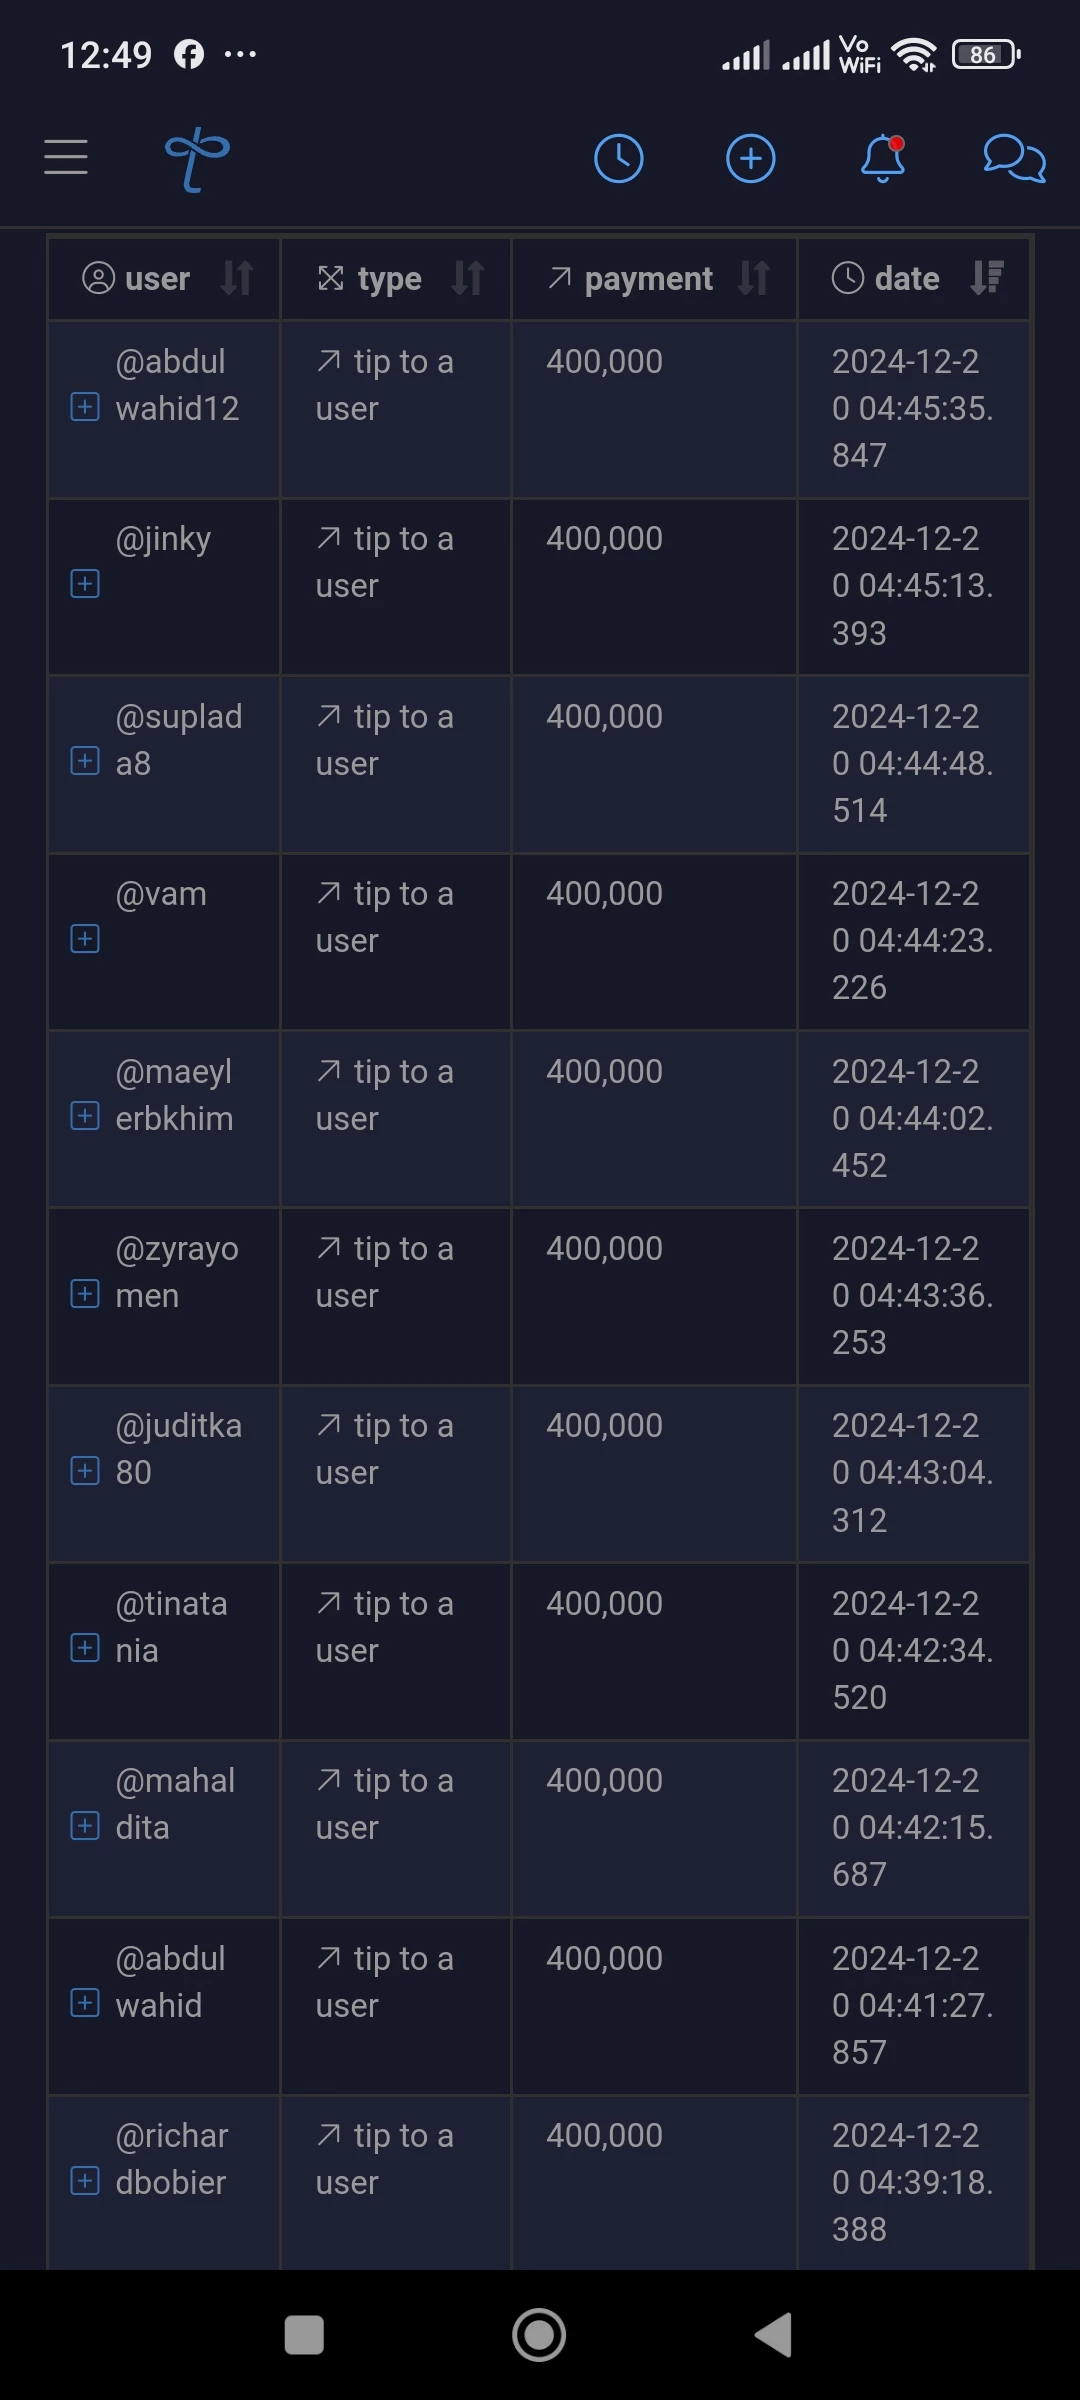Open the clock history icon

click(x=619, y=159)
